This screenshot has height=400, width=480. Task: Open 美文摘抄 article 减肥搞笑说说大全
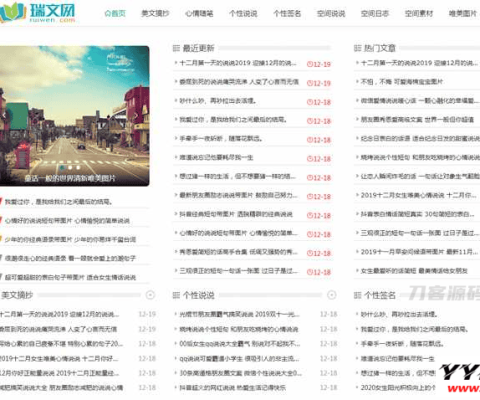(x=61, y=388)
